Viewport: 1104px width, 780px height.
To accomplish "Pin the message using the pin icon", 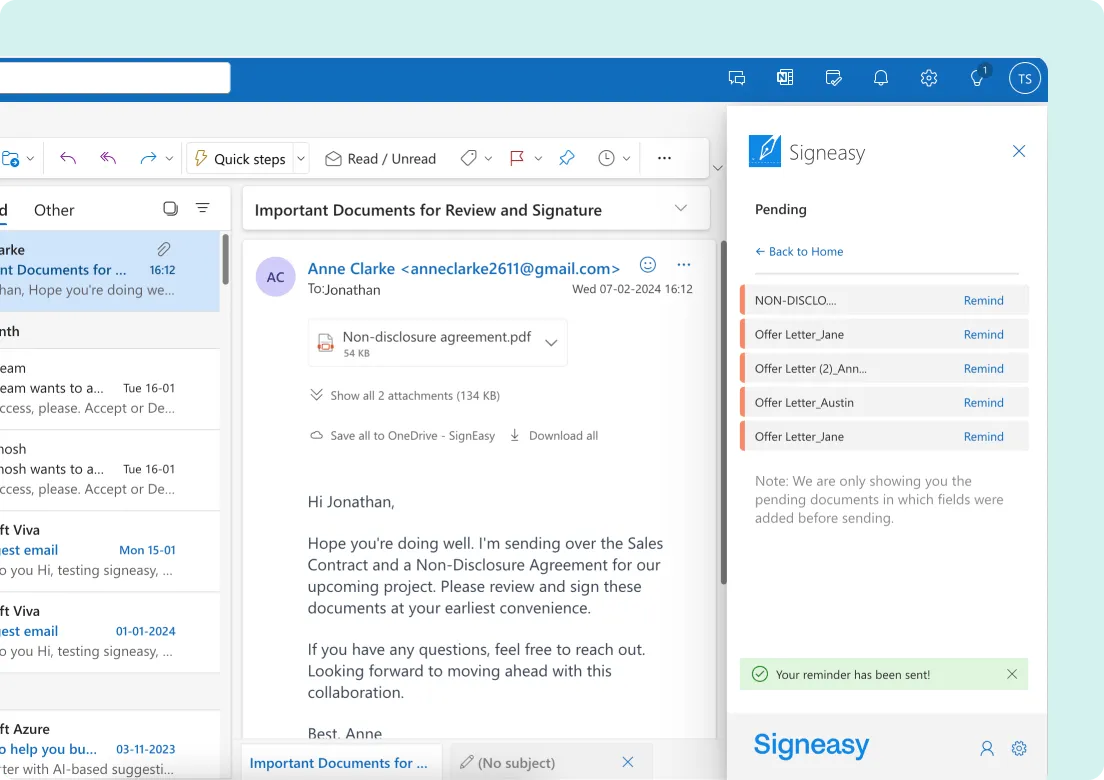I will click(x=567, y=158).
